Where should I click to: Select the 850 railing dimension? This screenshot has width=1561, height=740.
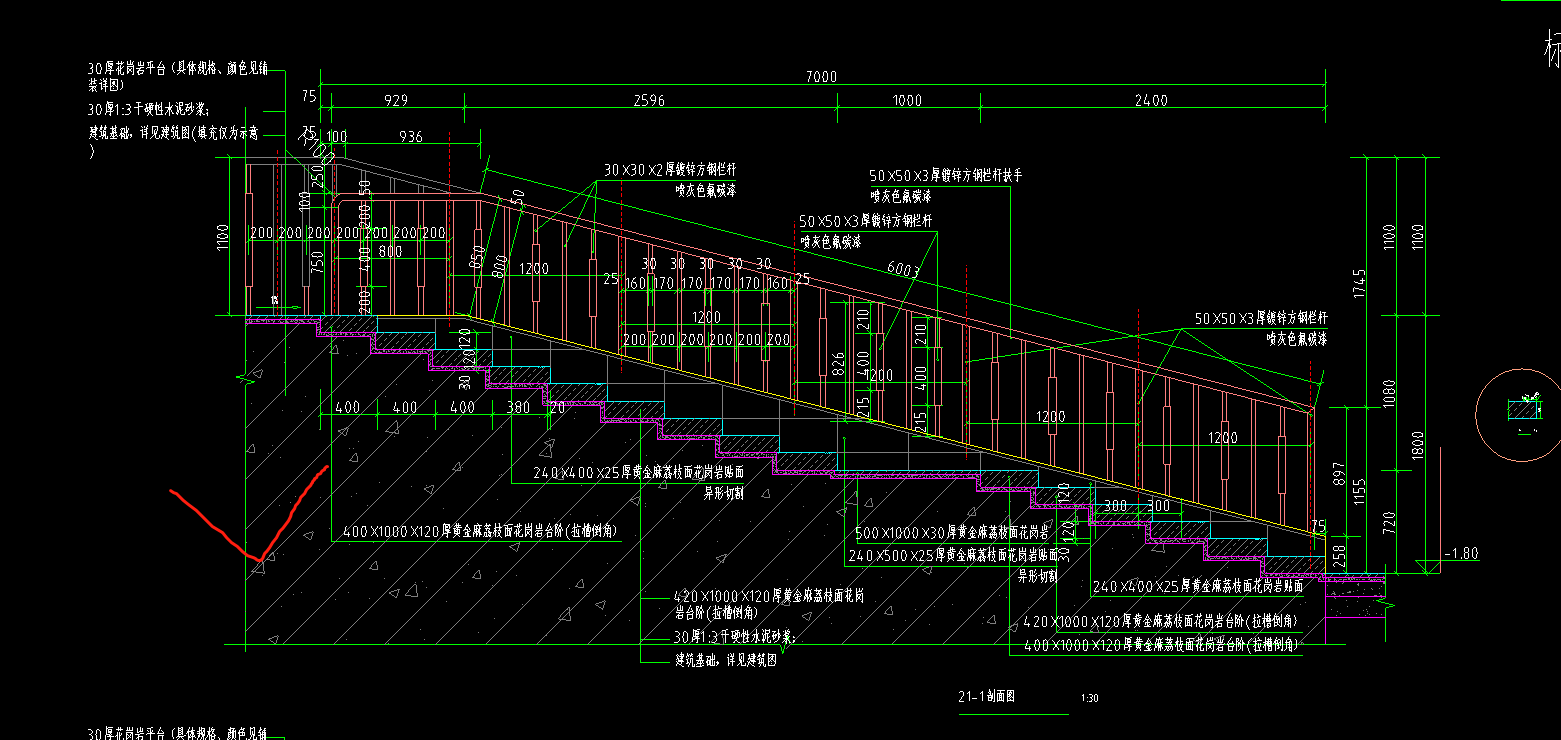[479, 258]
